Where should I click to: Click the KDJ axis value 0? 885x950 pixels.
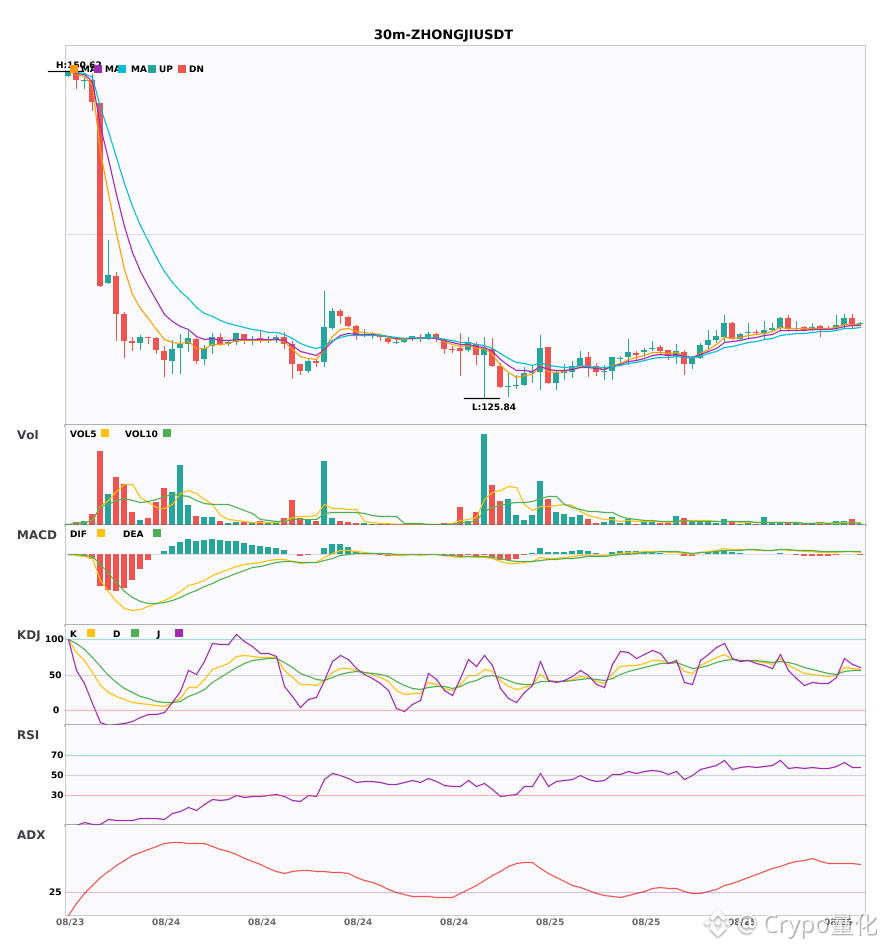(56, 710)
